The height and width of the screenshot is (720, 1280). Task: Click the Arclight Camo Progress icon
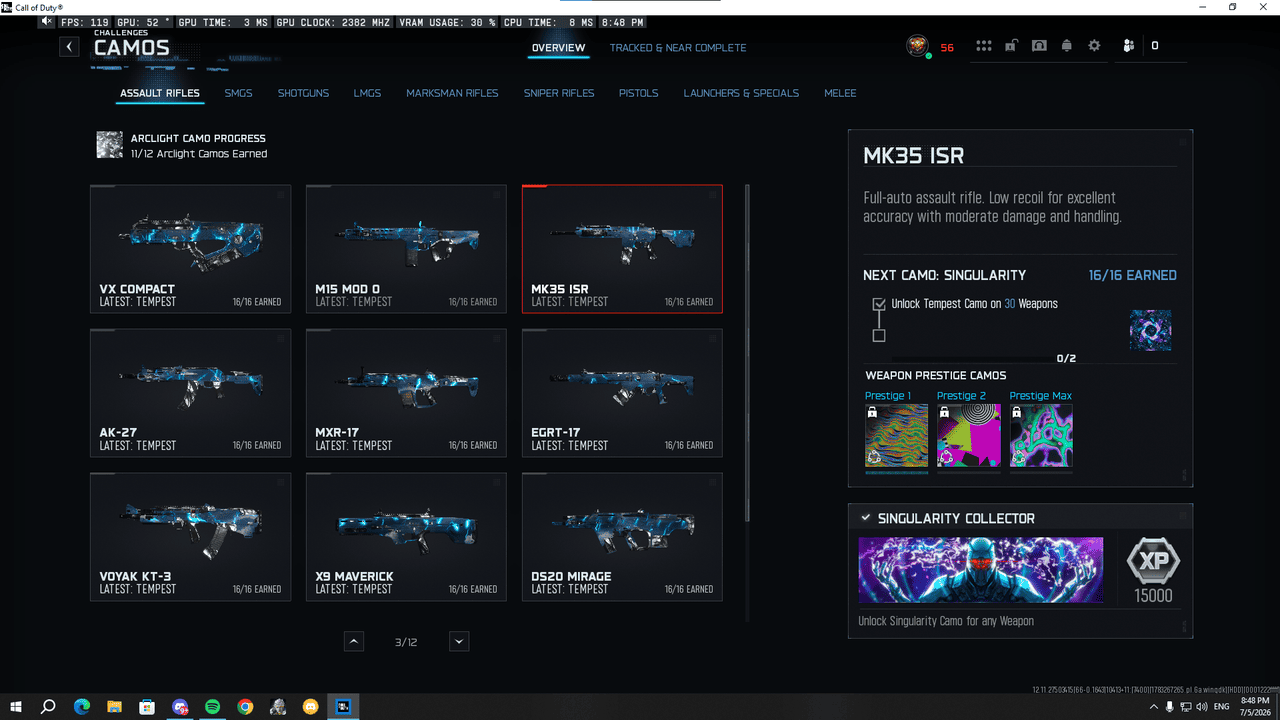coord(110,145)
